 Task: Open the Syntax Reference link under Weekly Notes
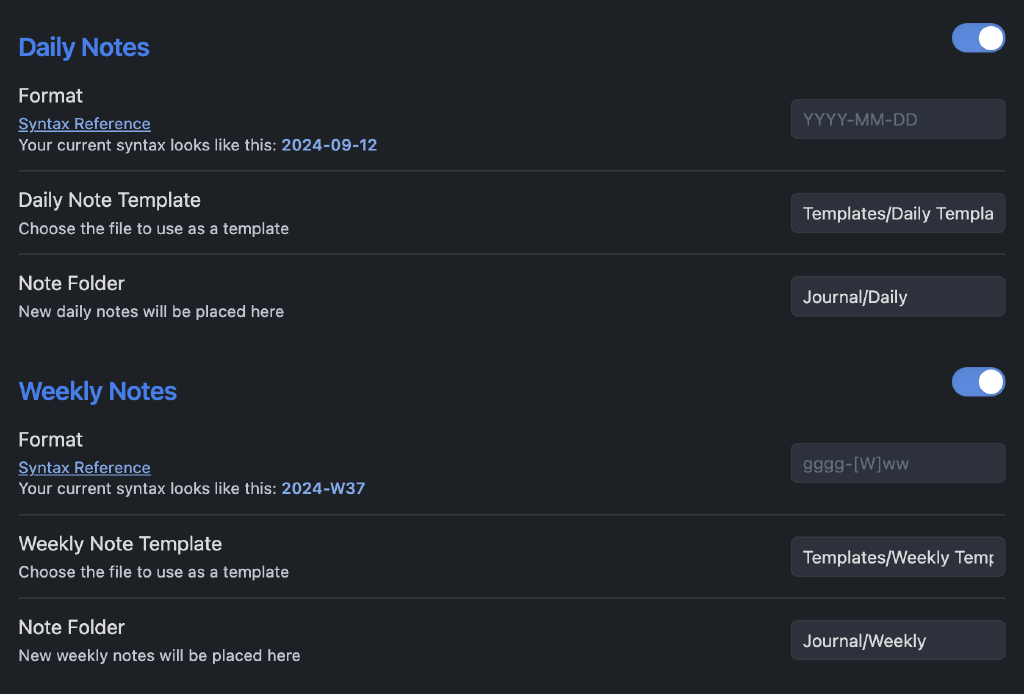(x=84, y=467)
